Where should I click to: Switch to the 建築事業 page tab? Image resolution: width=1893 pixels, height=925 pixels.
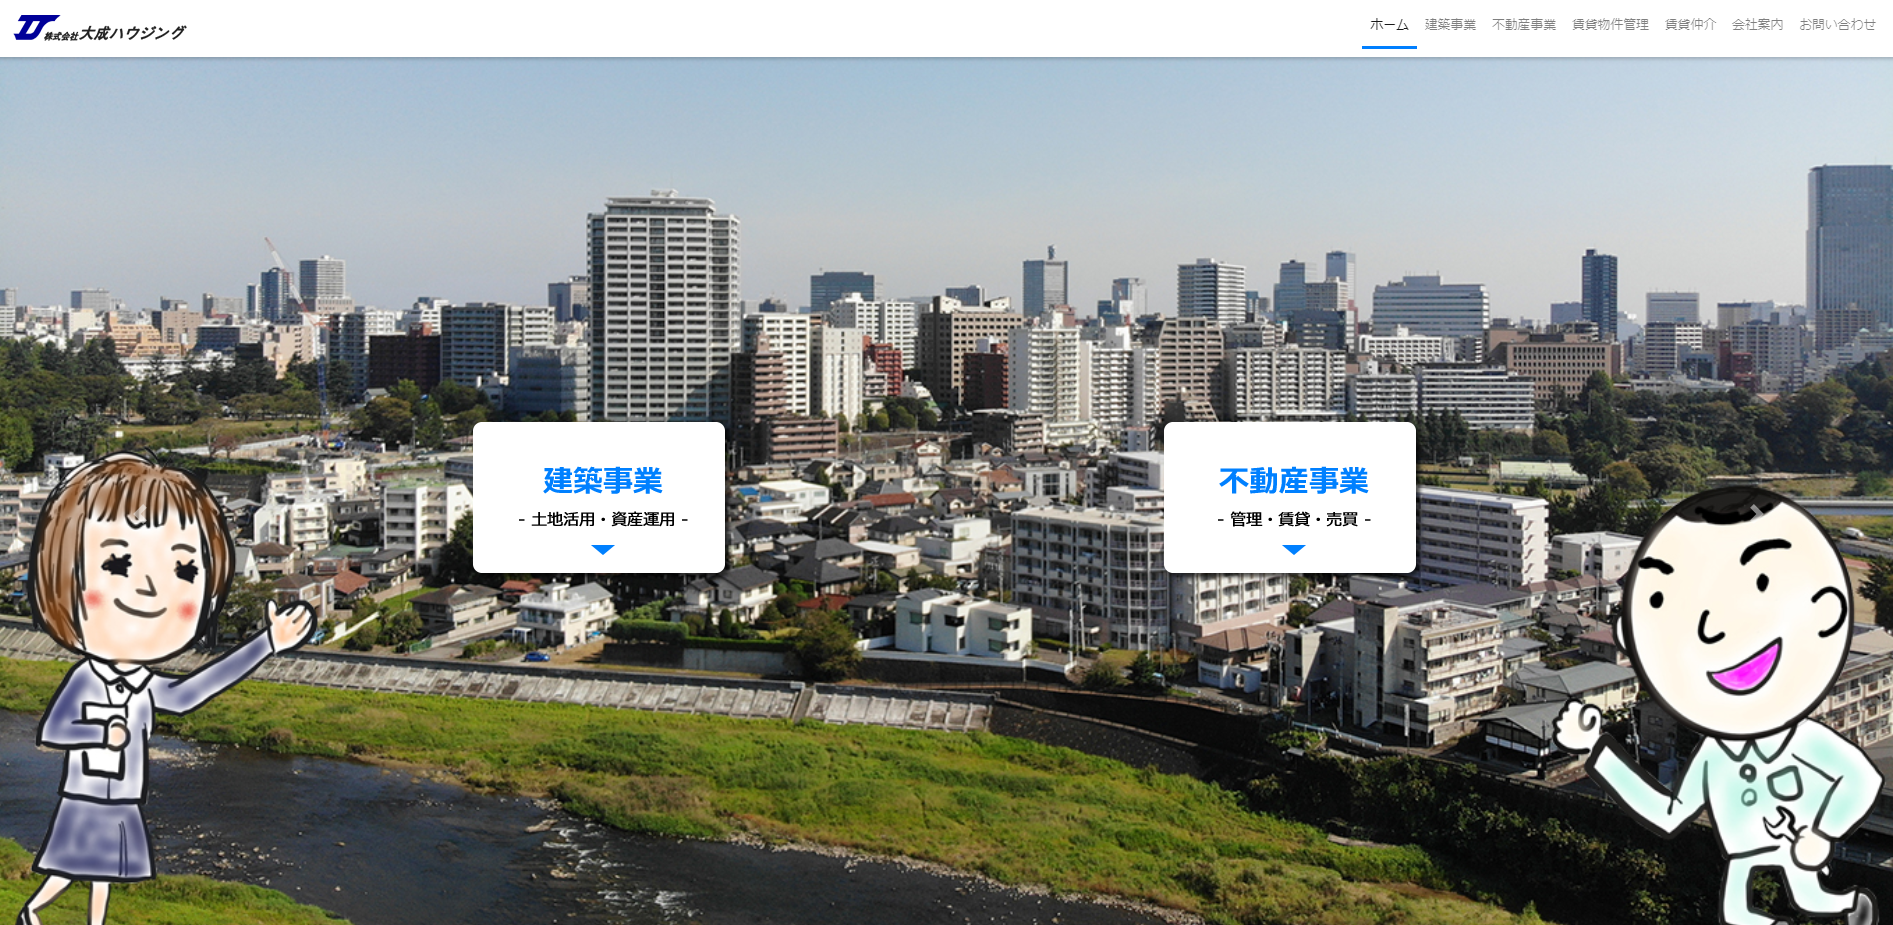coord(1450,24)
